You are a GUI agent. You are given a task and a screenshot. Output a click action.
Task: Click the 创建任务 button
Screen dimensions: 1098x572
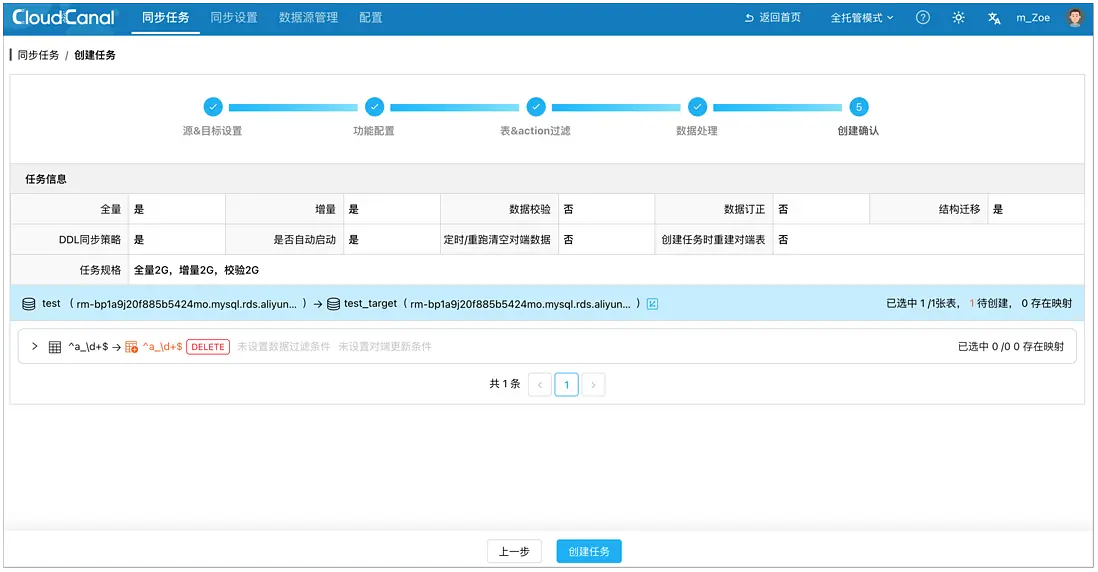pos(589,552)
